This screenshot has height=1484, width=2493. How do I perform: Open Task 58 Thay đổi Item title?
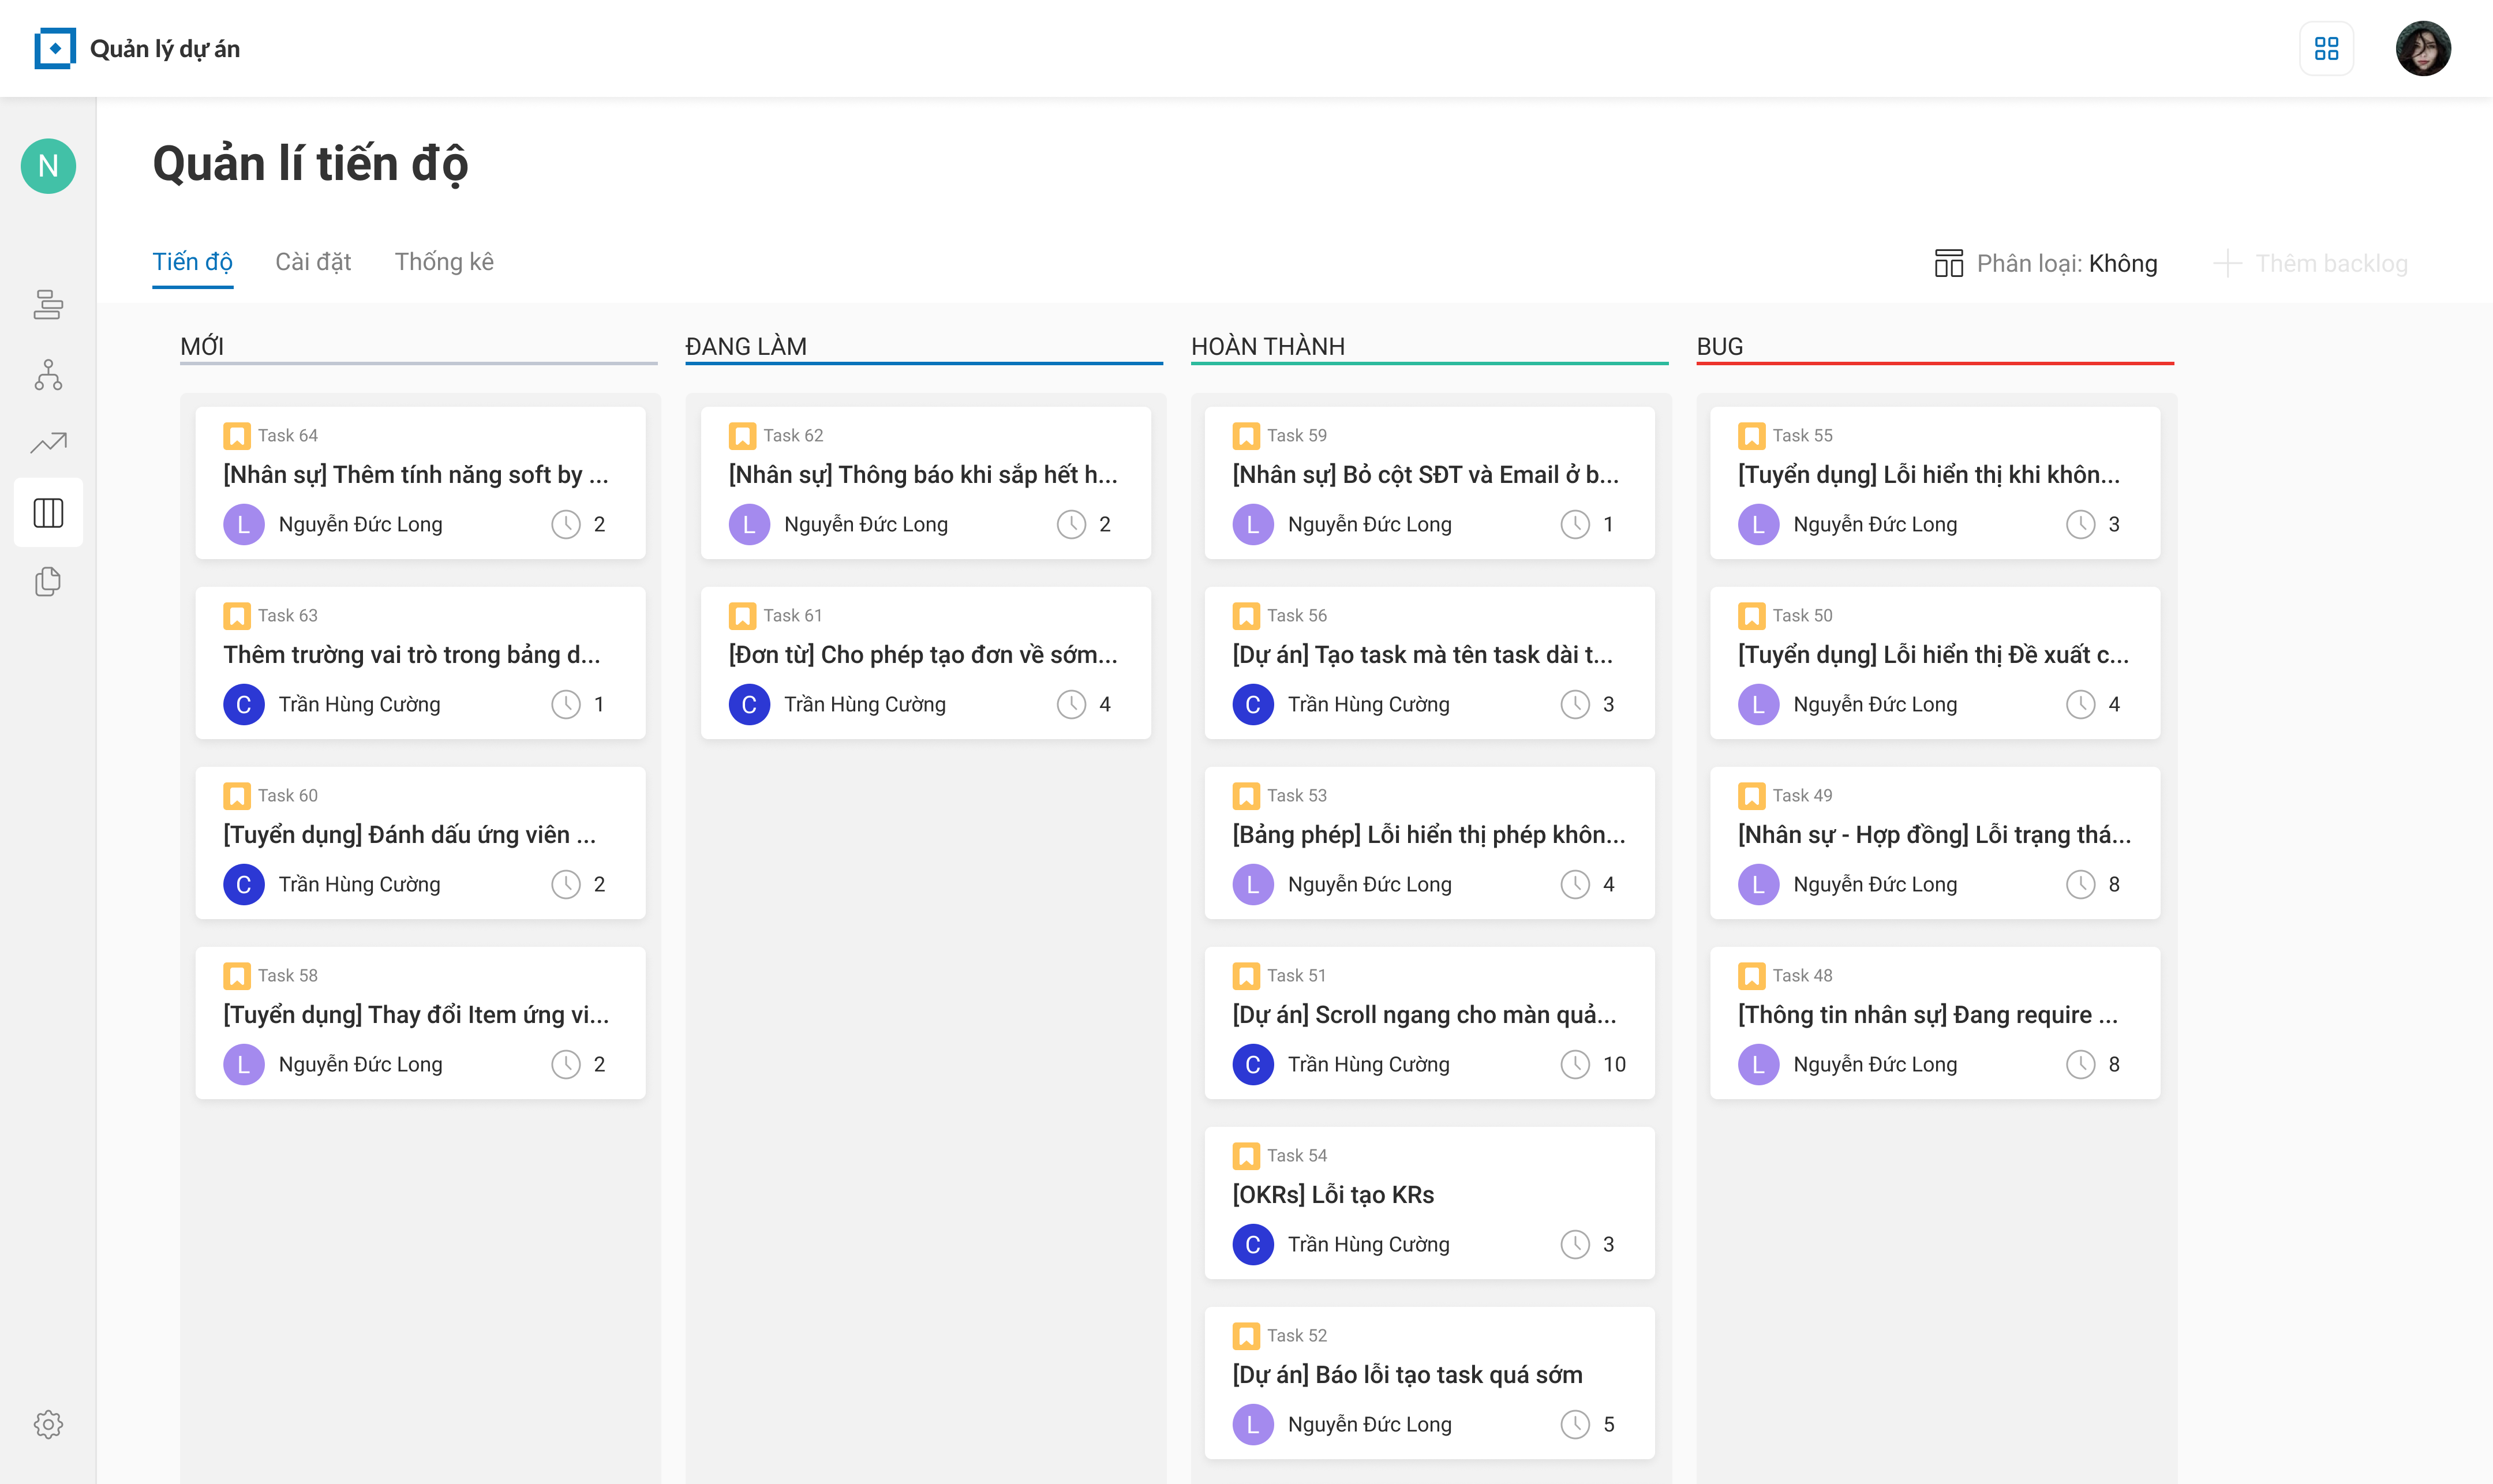click(416, 1014)
